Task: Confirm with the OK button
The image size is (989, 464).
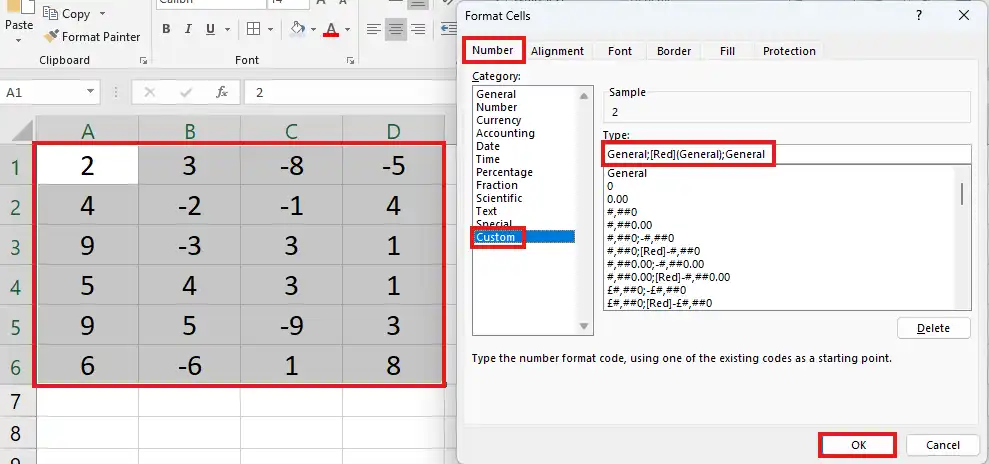Action: tap(858, 445)
